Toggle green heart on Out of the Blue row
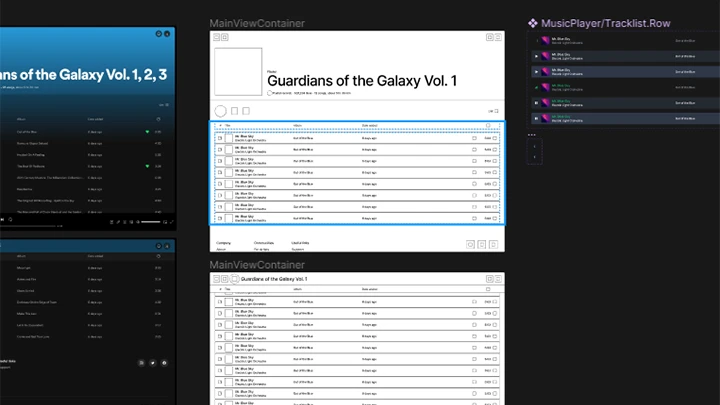This screenshot has height=405, width=720. pos(147,132)
